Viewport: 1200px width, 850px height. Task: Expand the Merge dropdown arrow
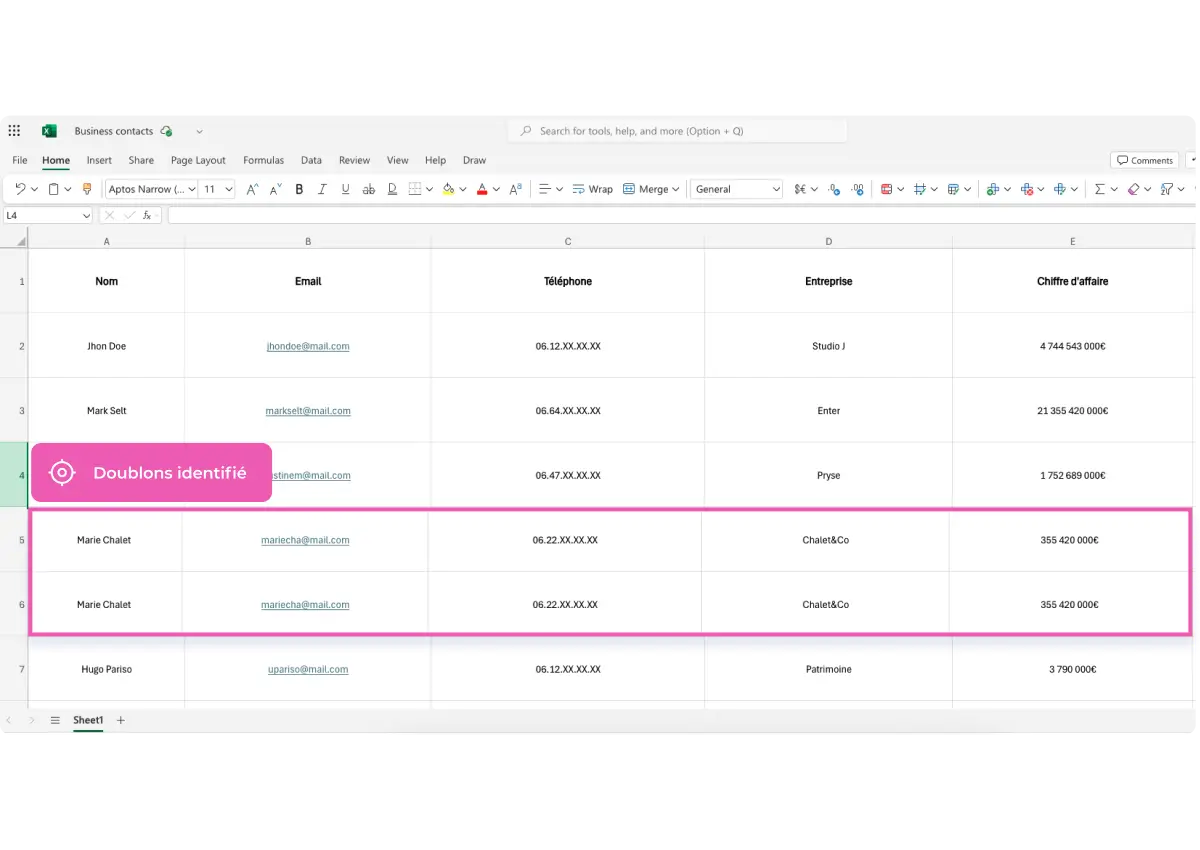coord(676,189)
